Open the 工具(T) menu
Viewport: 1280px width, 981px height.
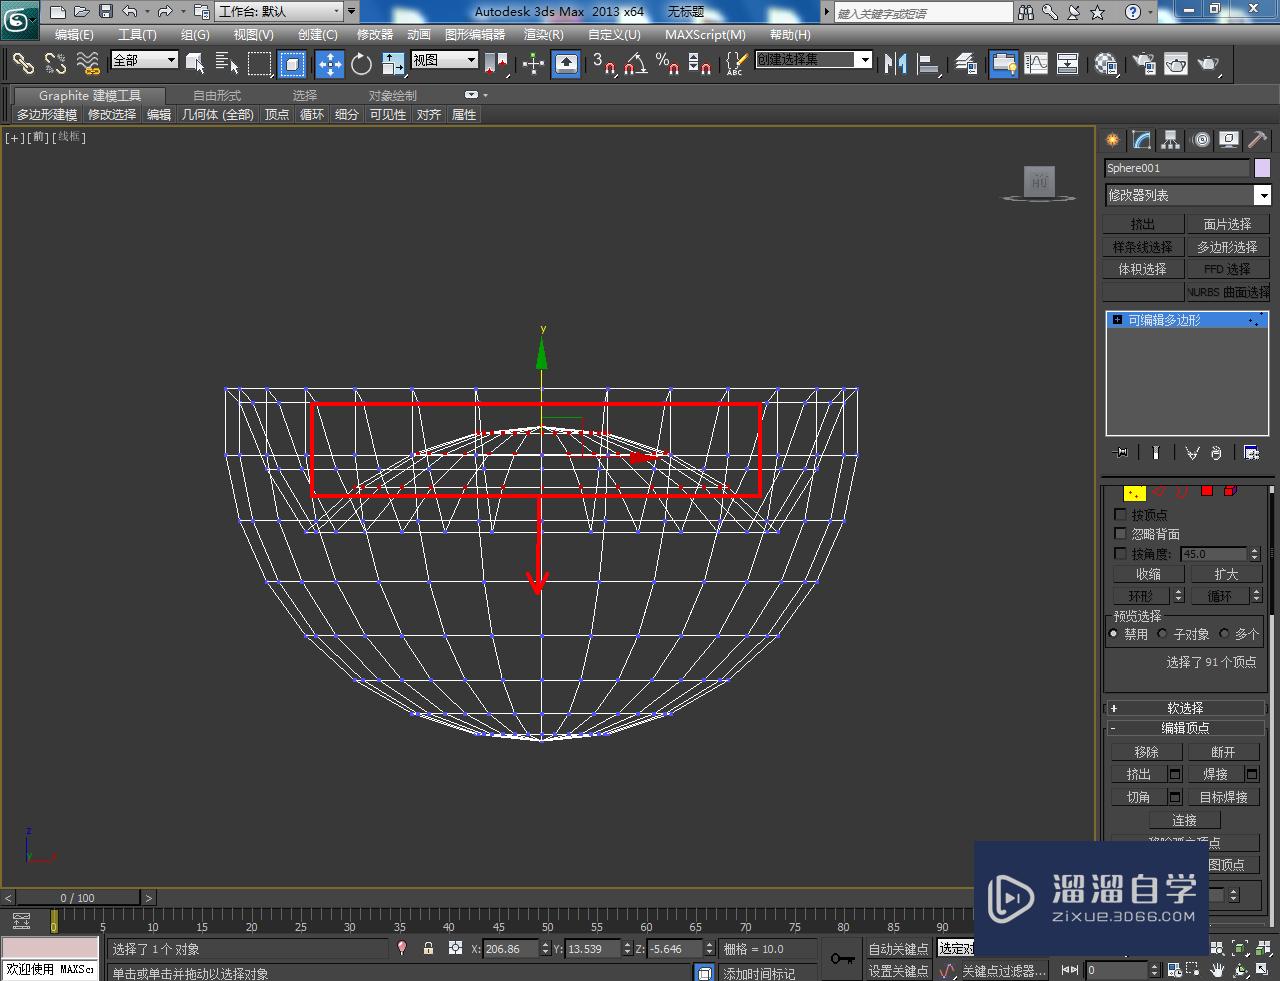(137, 34)
